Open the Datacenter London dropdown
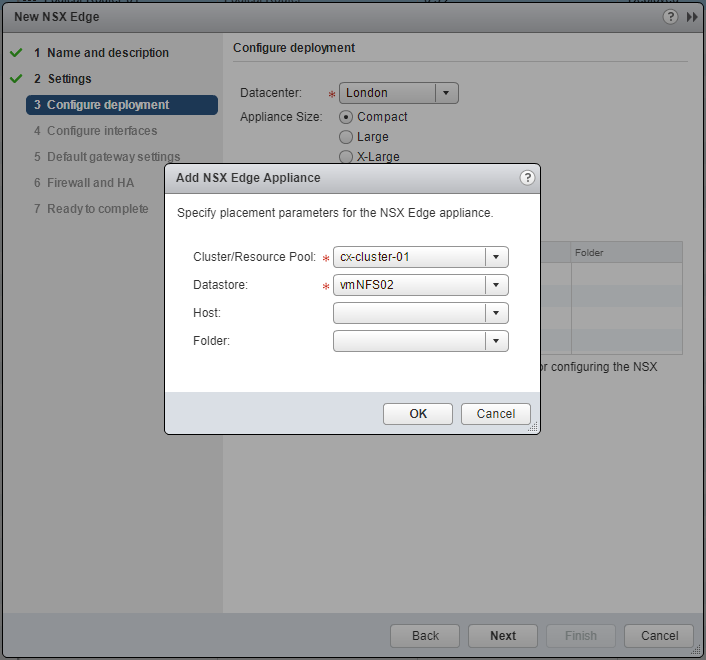Viewport: 706px width, 660px height. [447, 93]
